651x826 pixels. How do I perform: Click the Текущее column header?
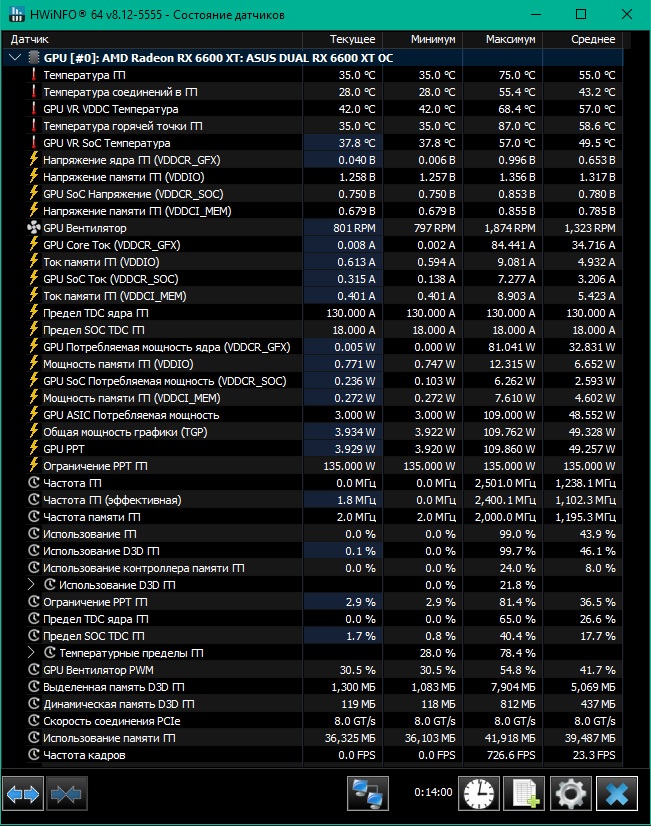(x=342, y=39)
